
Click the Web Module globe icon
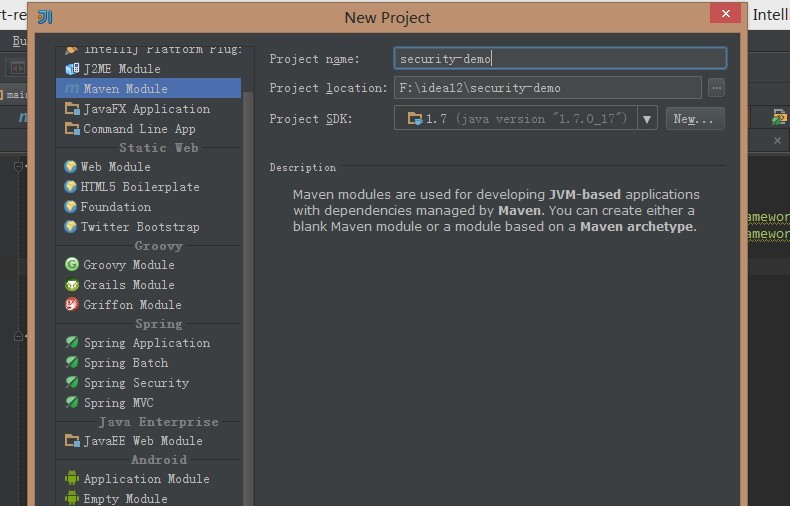pyautogui.click(x=71, y=167)
